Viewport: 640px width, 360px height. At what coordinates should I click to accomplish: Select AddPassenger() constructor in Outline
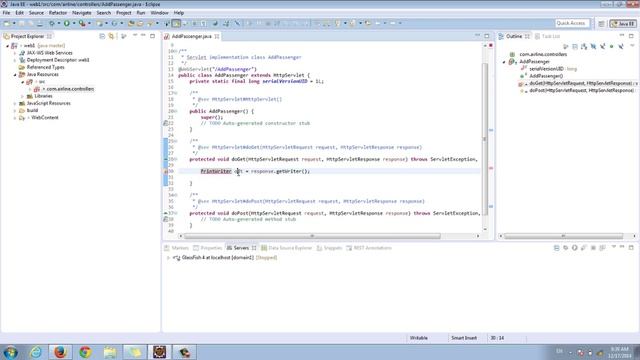[546, 76]
